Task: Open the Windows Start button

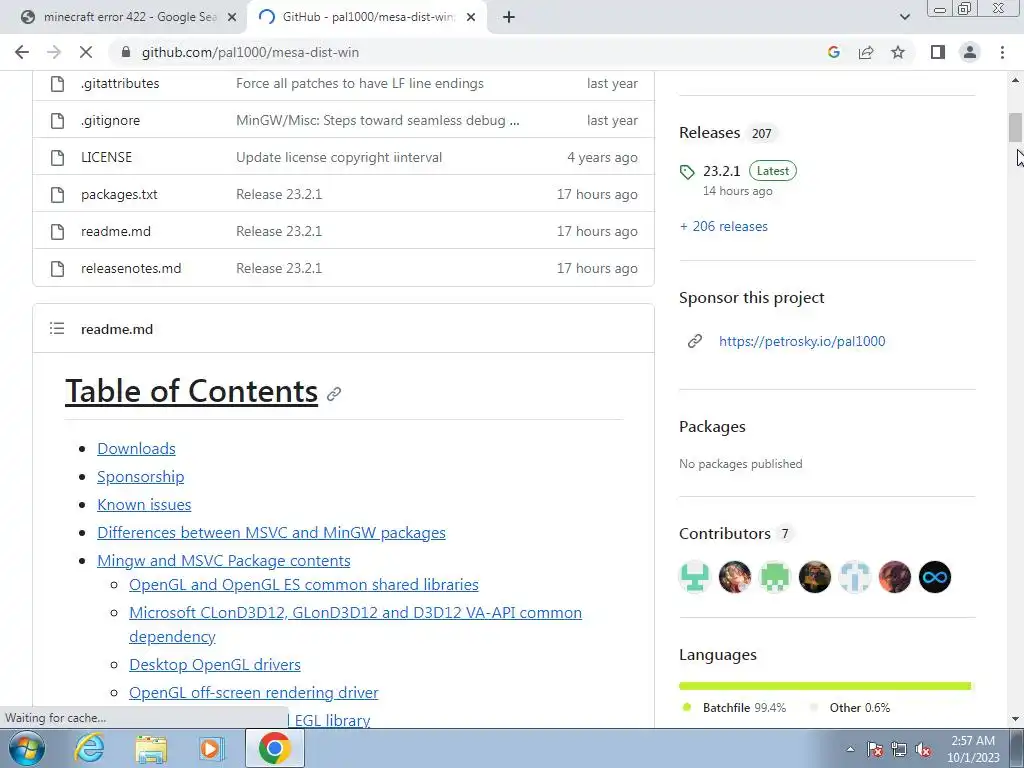Action: [x=27, y=748]
